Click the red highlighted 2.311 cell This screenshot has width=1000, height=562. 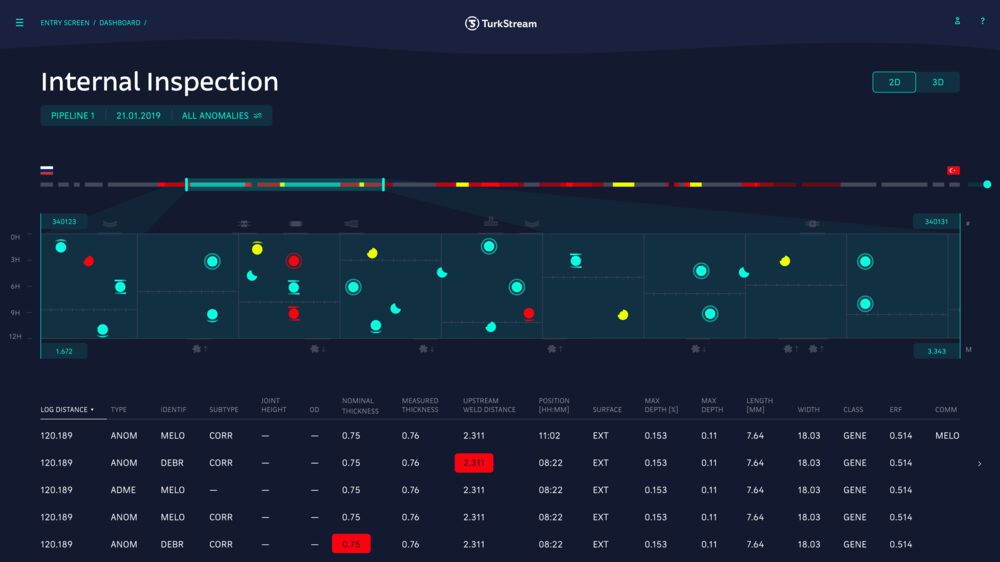pos(474,463)
